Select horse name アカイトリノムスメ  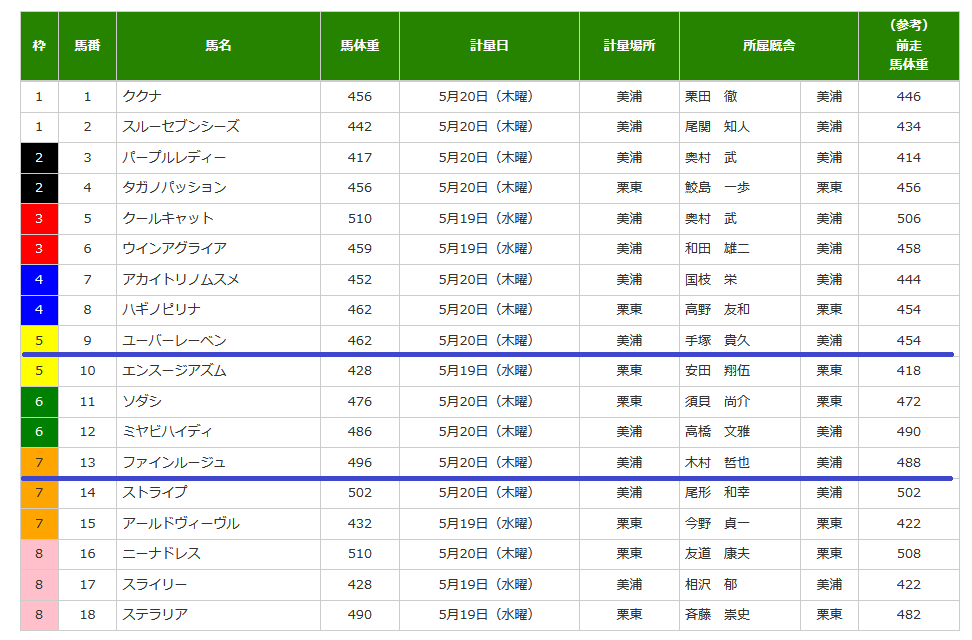(x=181, y=280)
